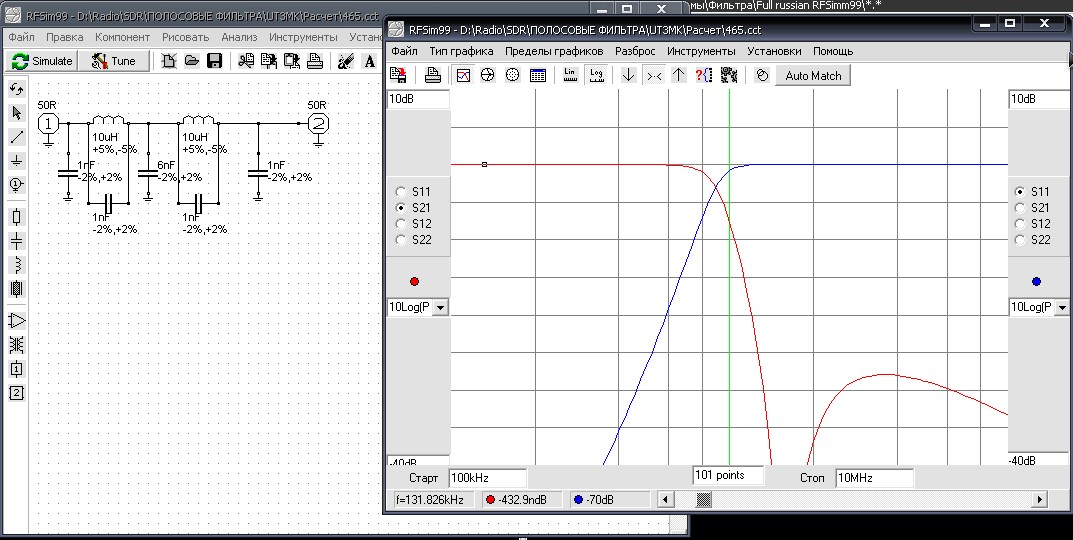Screen dimensions: 1073x540
Task: Select S21 radio button on right panel
Action: click(x=1020, y=207)
